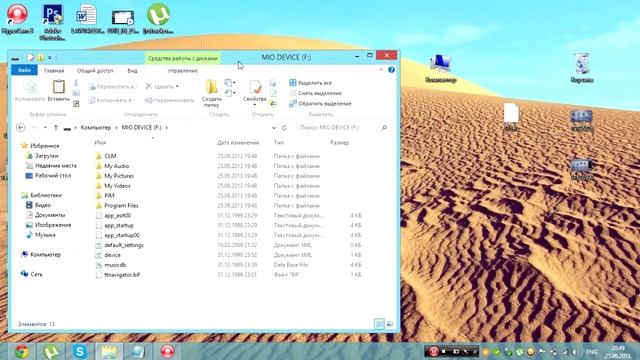Select the Средства работы с дисками contextual tab

(182, 58)
